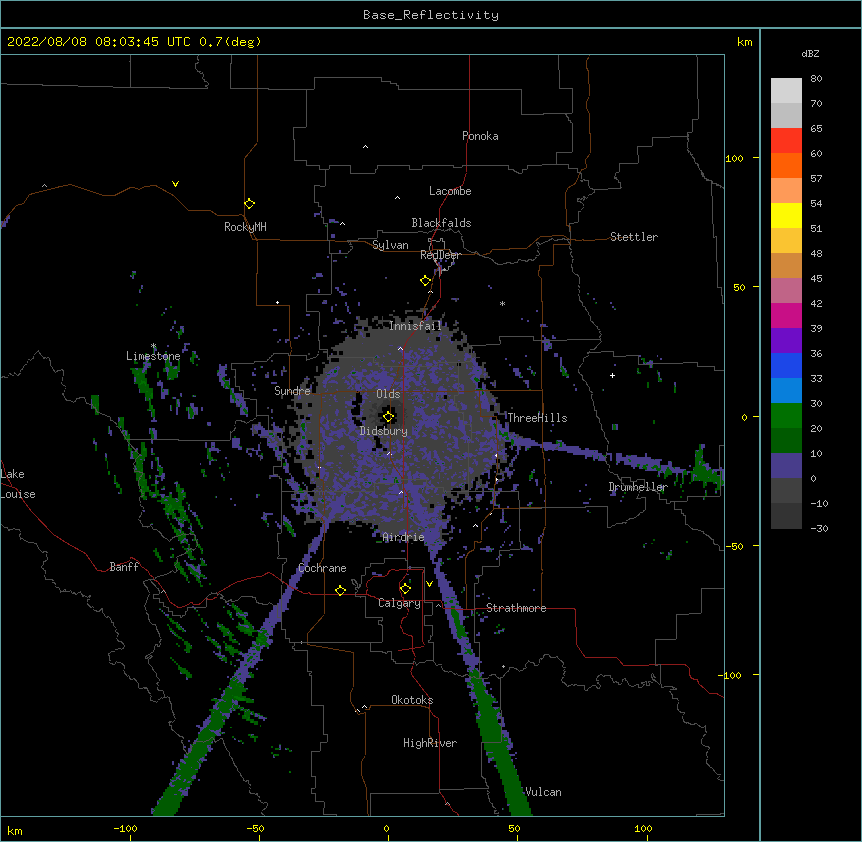Click the HighRiver label
The width and height of the screenshot is (862, 842).
click(430, 743)
